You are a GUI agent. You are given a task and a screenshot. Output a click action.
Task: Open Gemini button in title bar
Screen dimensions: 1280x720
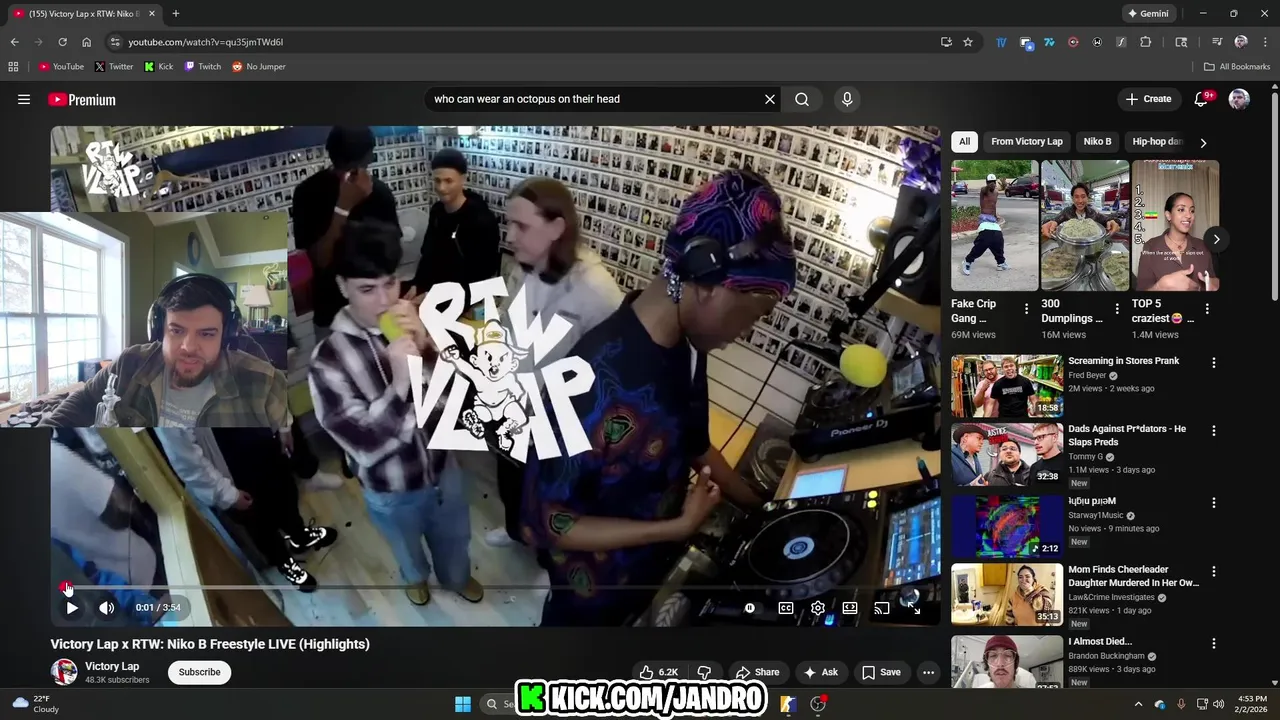tap(1148, 14)
